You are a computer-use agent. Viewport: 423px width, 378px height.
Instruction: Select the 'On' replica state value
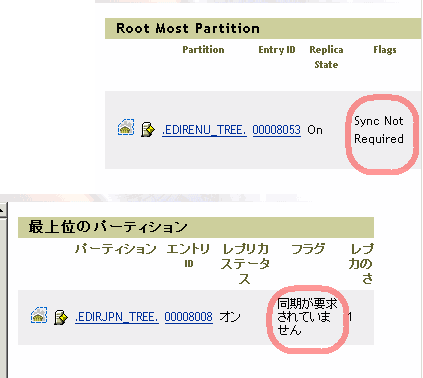[x=315, y=130]
